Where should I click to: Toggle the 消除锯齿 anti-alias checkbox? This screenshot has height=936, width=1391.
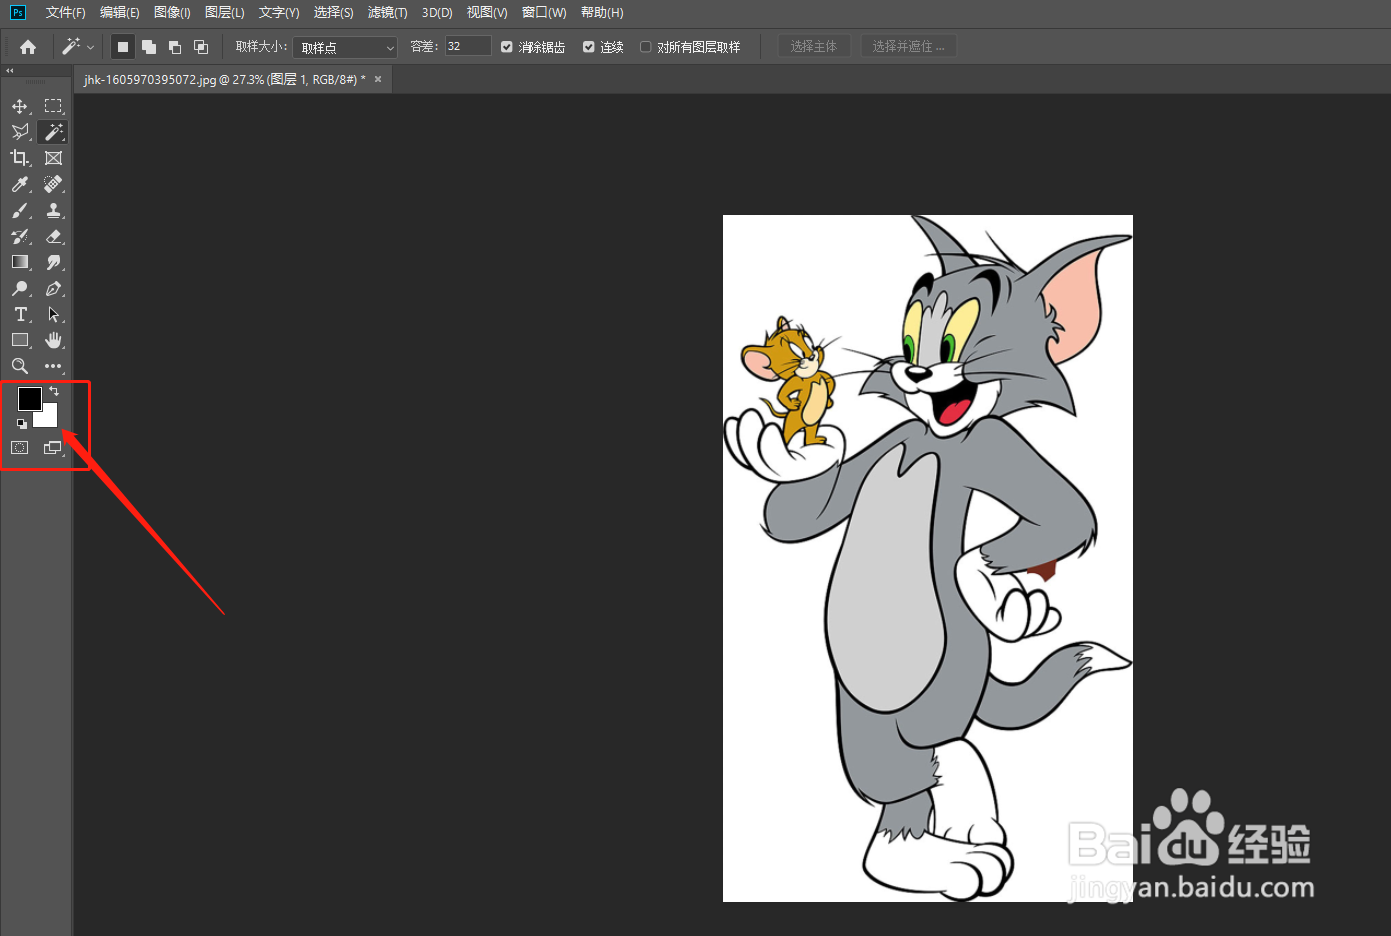(507, 47)
